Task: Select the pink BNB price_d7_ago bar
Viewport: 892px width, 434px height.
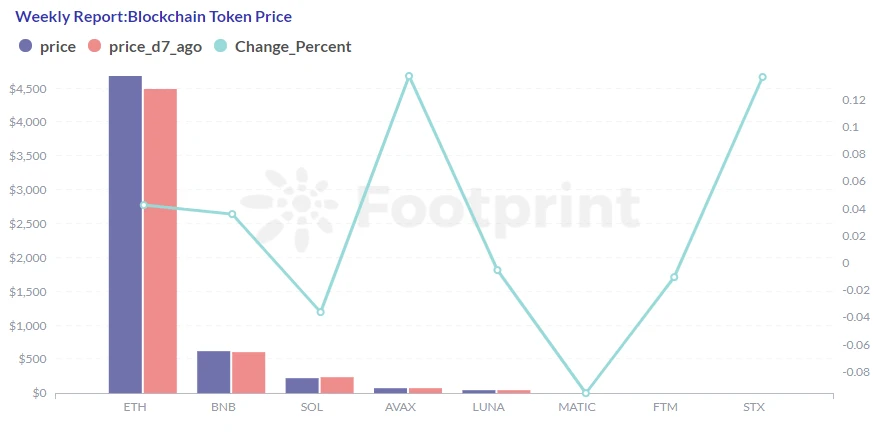Action: 249,373
